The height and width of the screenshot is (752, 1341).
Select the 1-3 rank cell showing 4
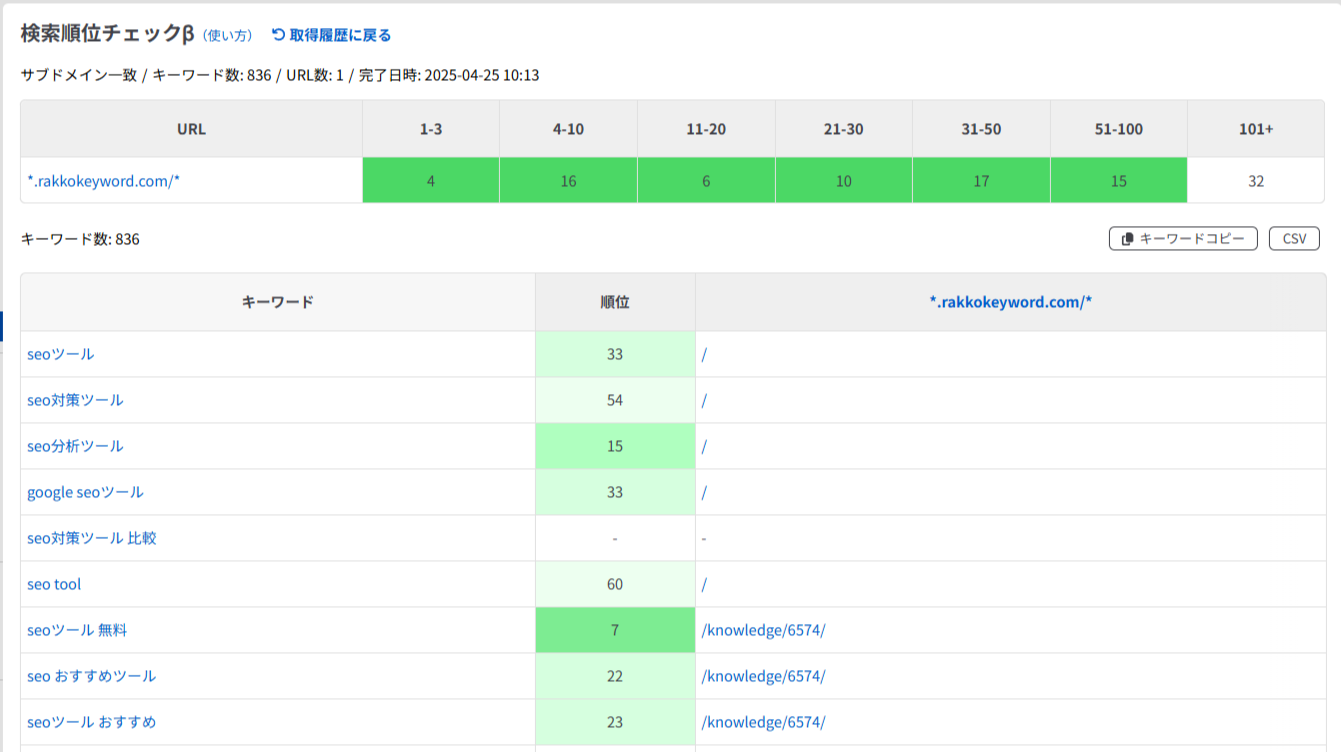click(431, 180)
